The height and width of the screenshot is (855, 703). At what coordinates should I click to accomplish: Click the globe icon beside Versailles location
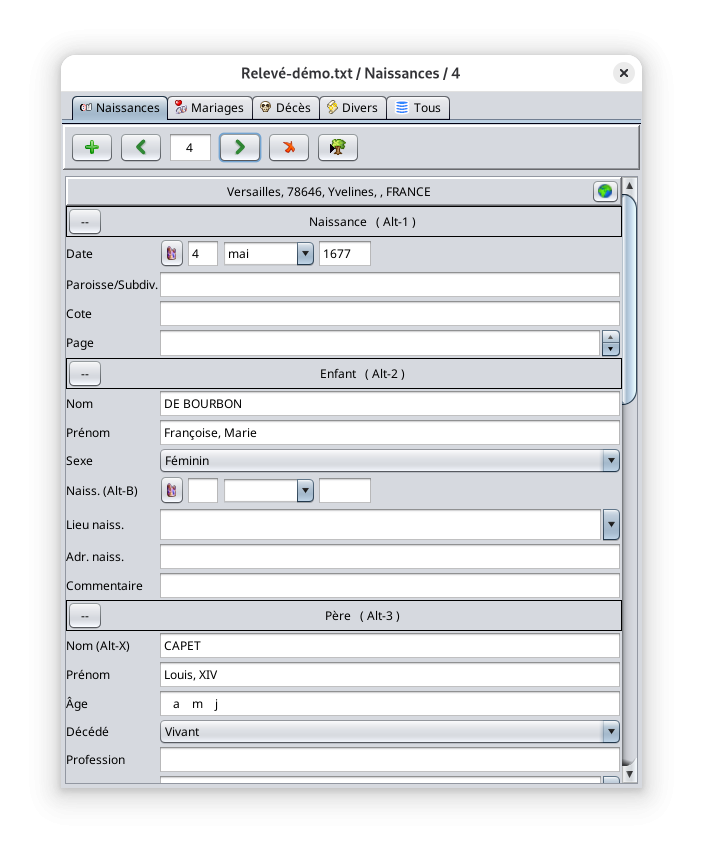[x=605, y=191]
